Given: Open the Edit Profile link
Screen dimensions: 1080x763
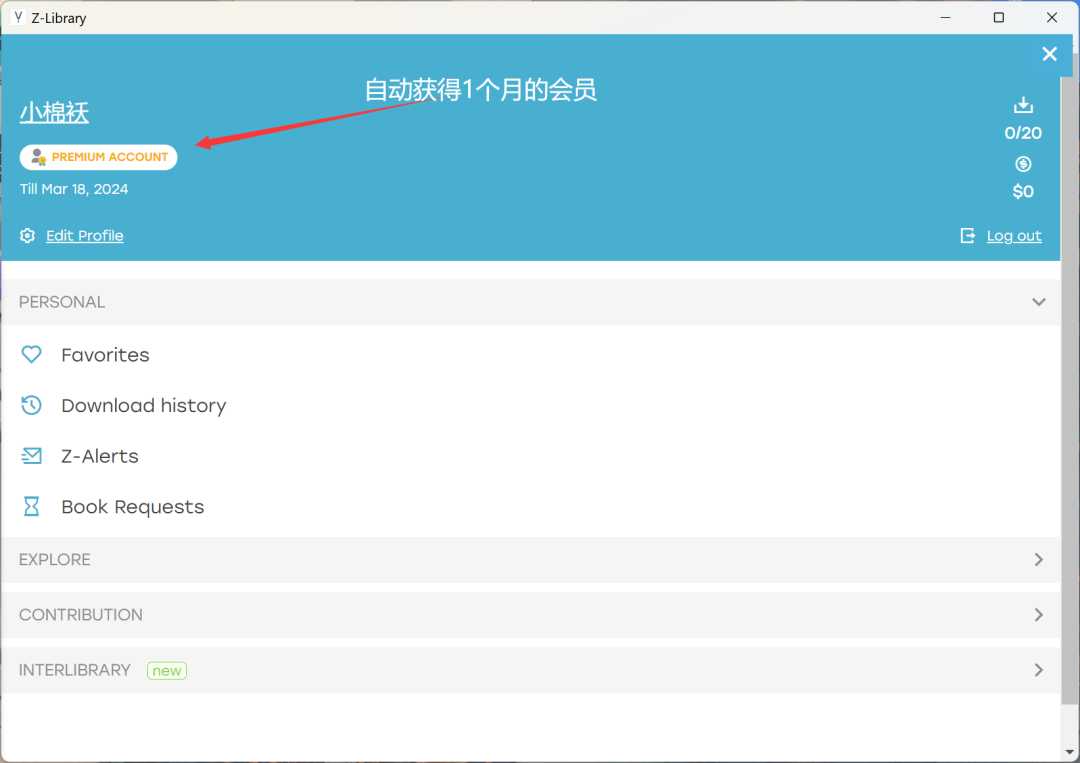Looking at the screenshot, I should [85, 236].
